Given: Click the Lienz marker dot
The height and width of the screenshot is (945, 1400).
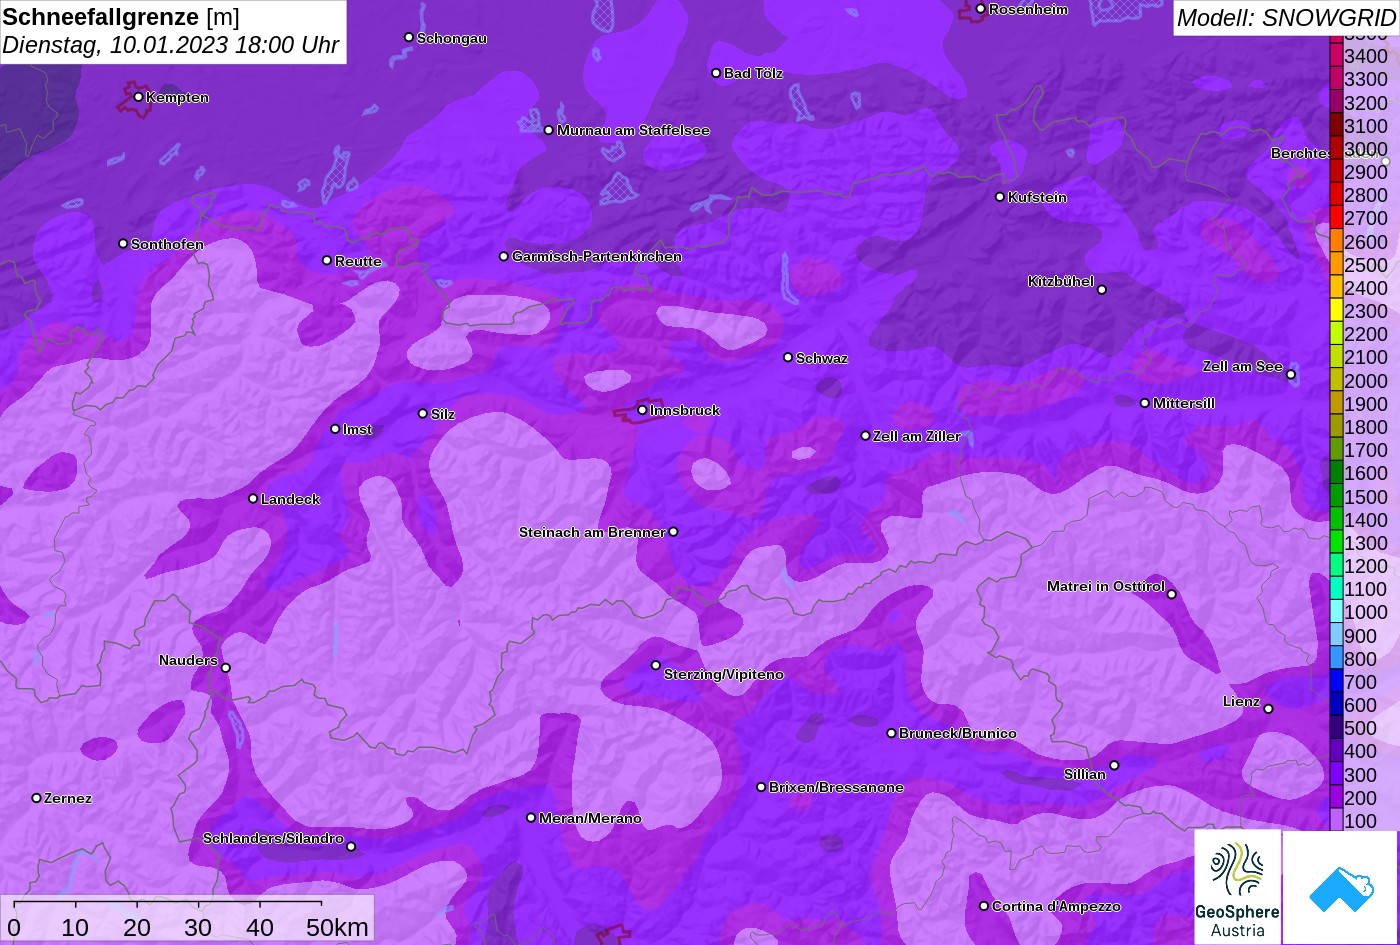Looking at the screenshot, I should [1268, 709].
